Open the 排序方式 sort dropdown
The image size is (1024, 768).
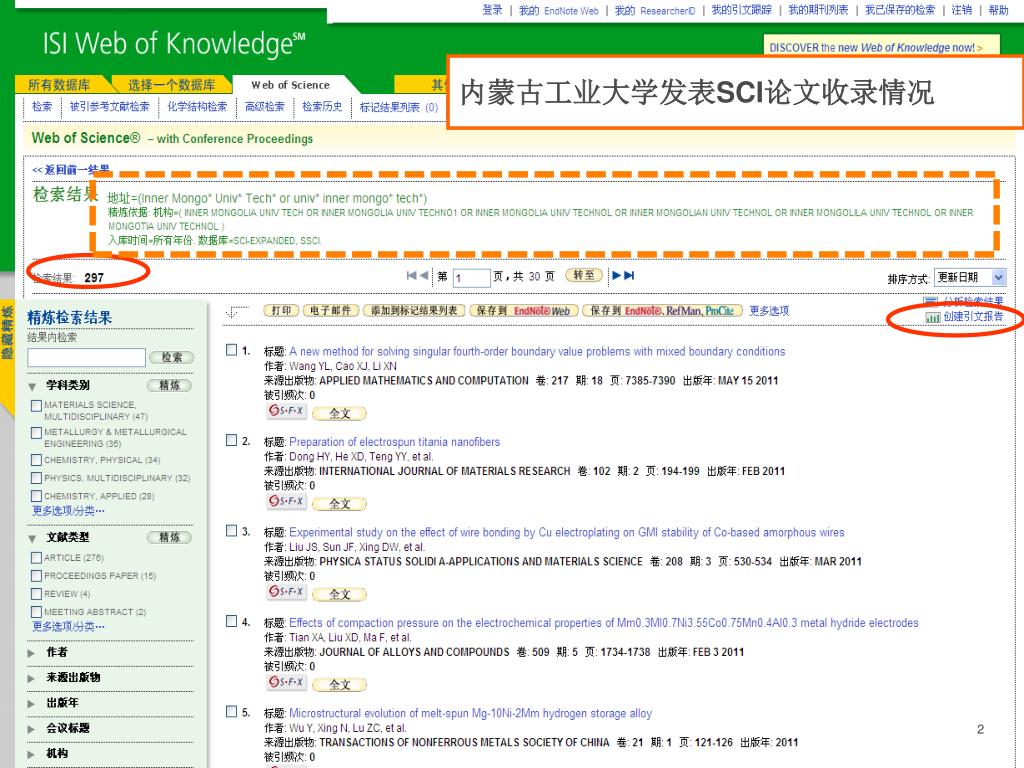[970, 278]
